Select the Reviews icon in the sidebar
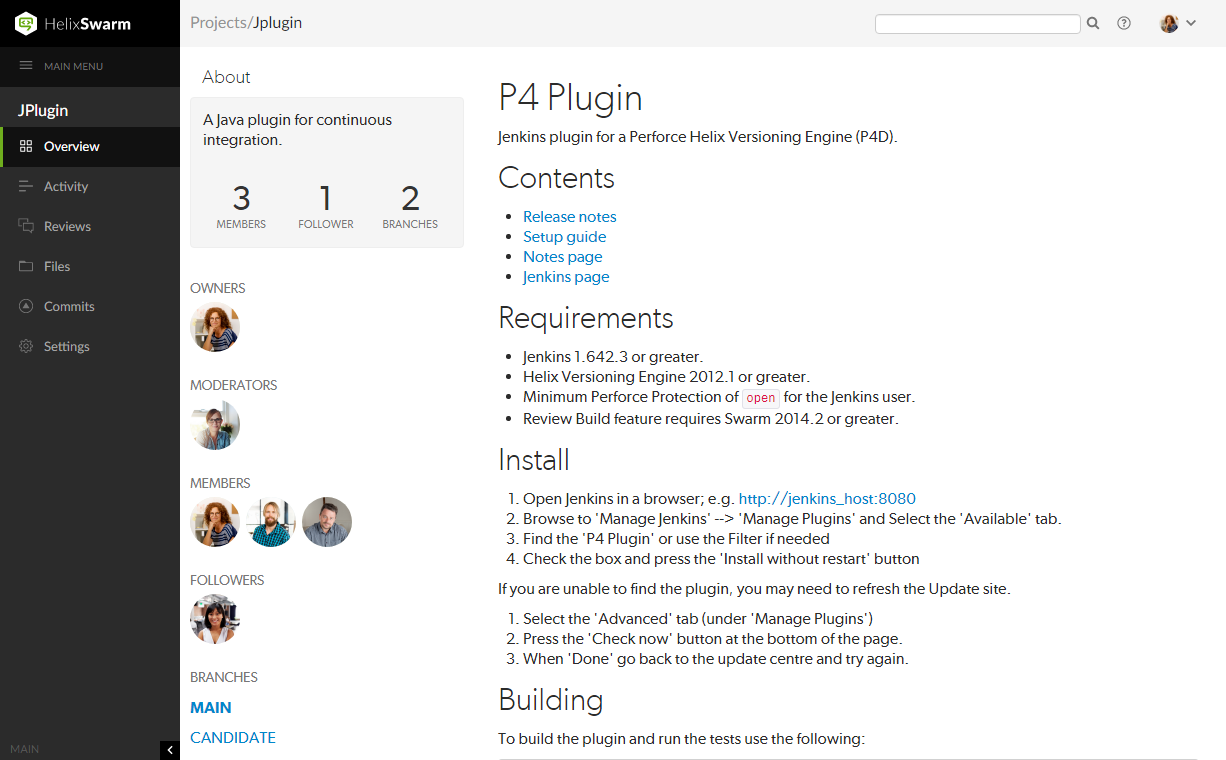 (x=25, y=226)
